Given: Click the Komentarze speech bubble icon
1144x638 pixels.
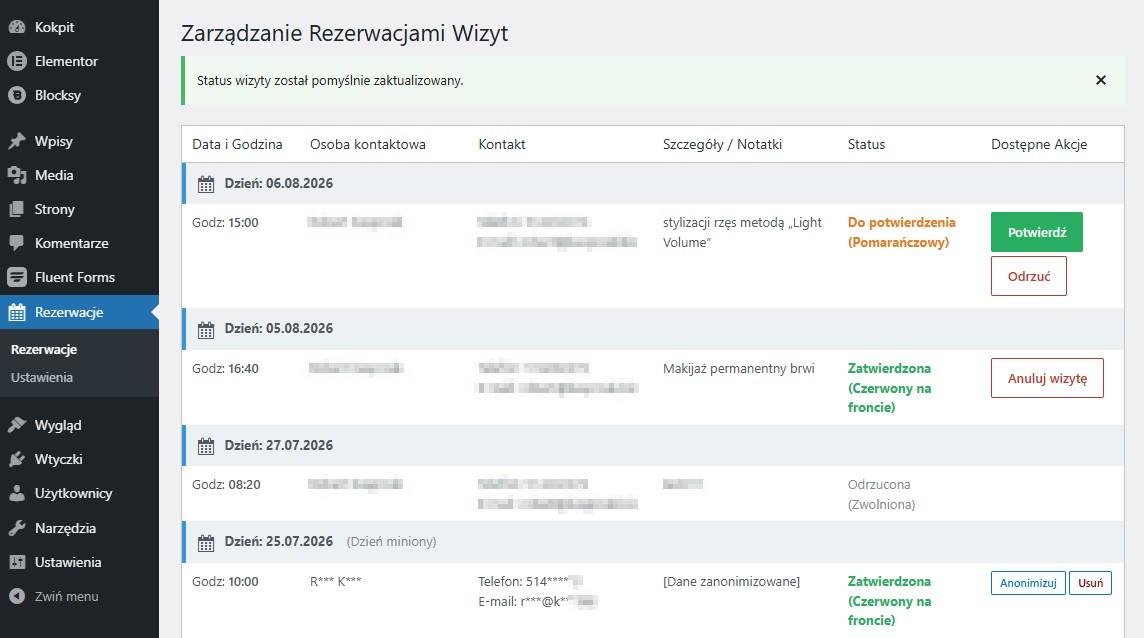Looking at the screenshot, I should click(x=17, y=243).
